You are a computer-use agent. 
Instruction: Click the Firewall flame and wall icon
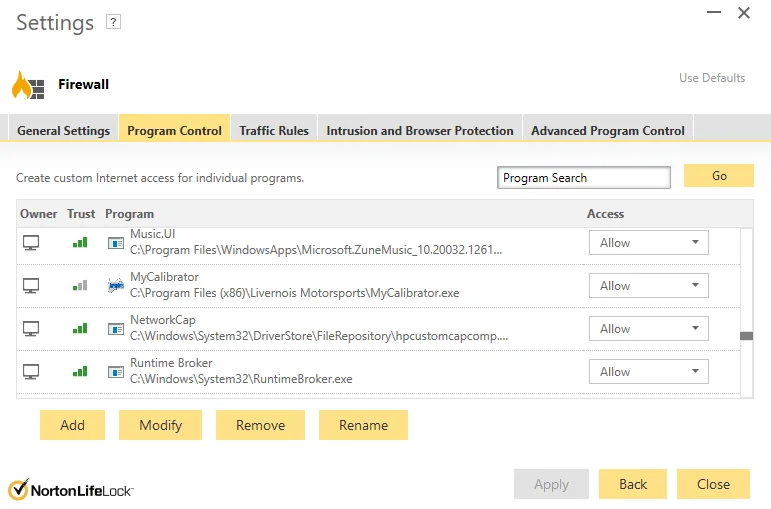28,85
